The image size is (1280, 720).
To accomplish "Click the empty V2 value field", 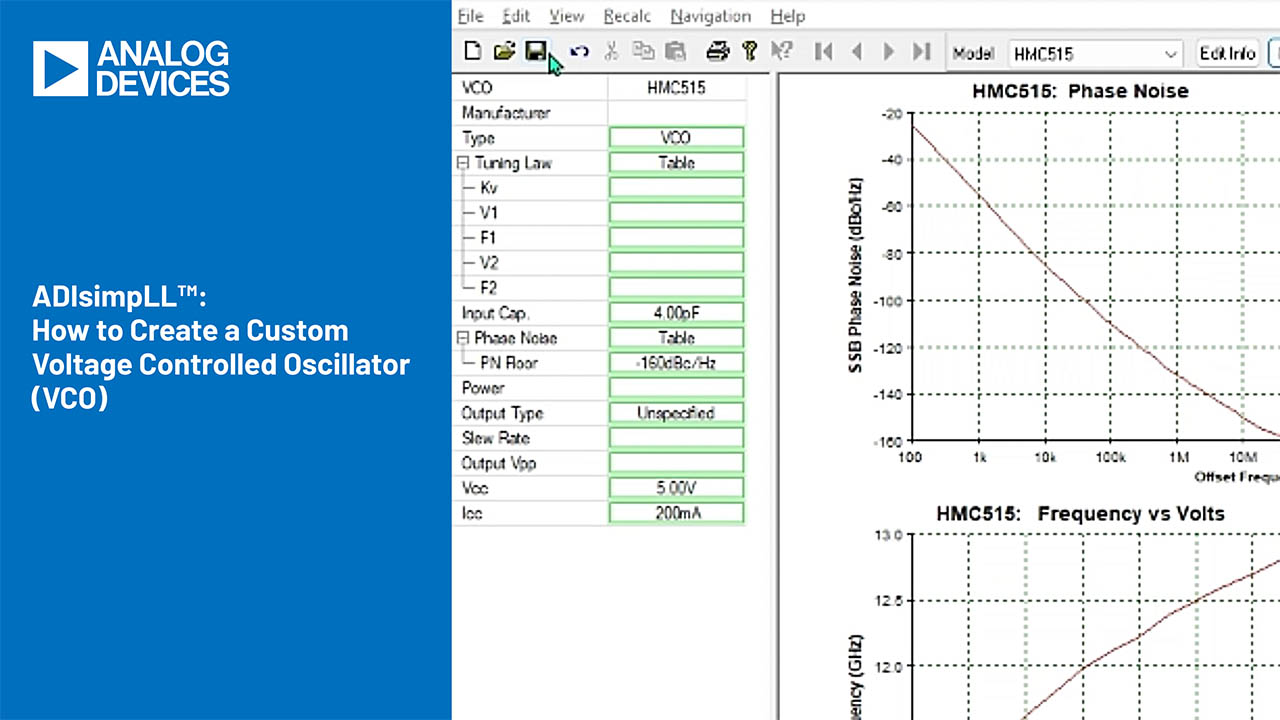I will [676, 263].
